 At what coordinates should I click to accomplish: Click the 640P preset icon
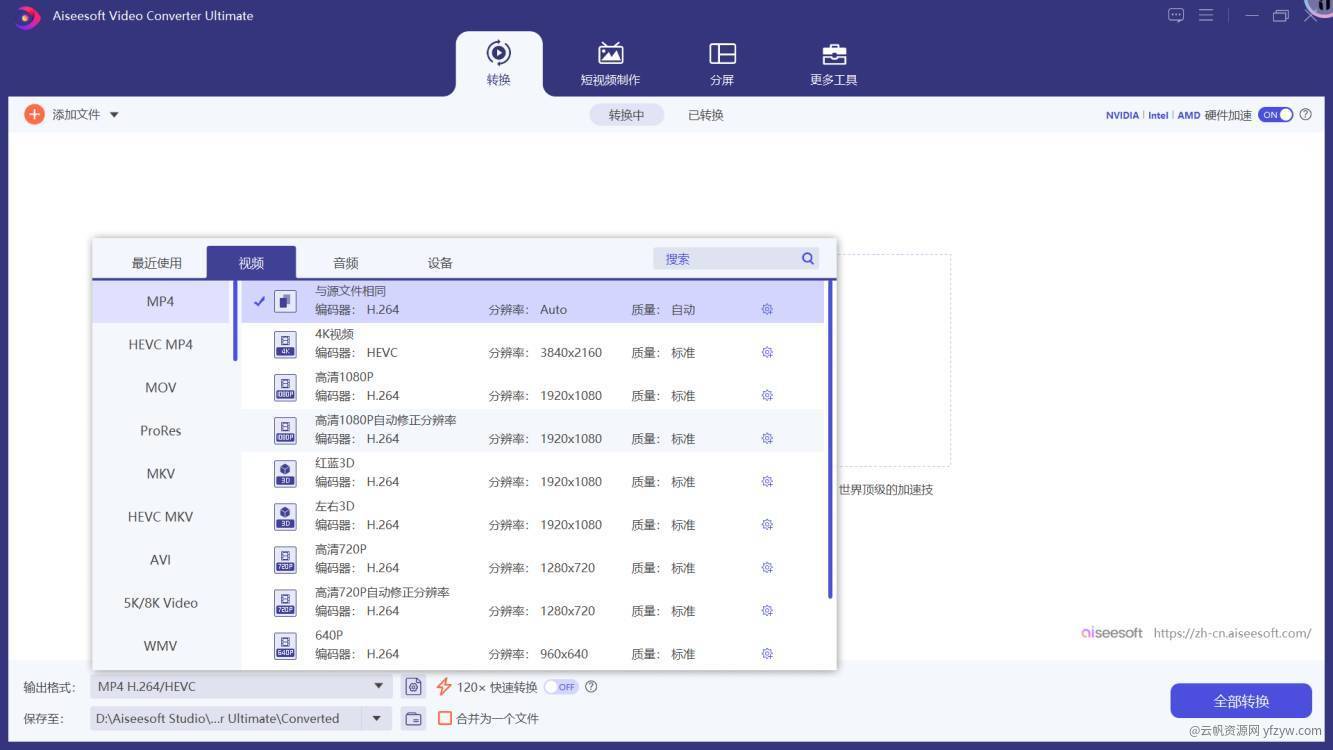[x=285, y=645]
